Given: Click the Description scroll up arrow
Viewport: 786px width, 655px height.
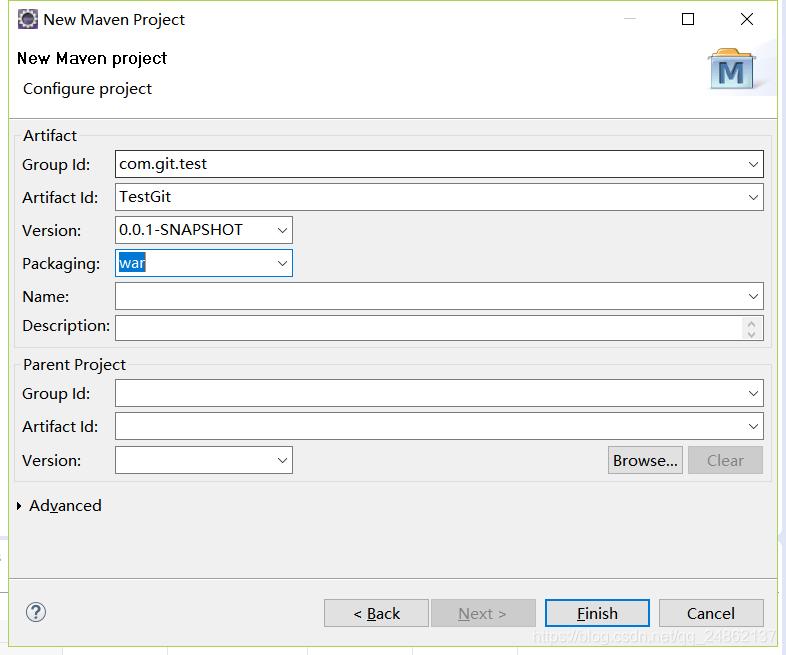Looking at the screenshot, I should pos(751,323).
